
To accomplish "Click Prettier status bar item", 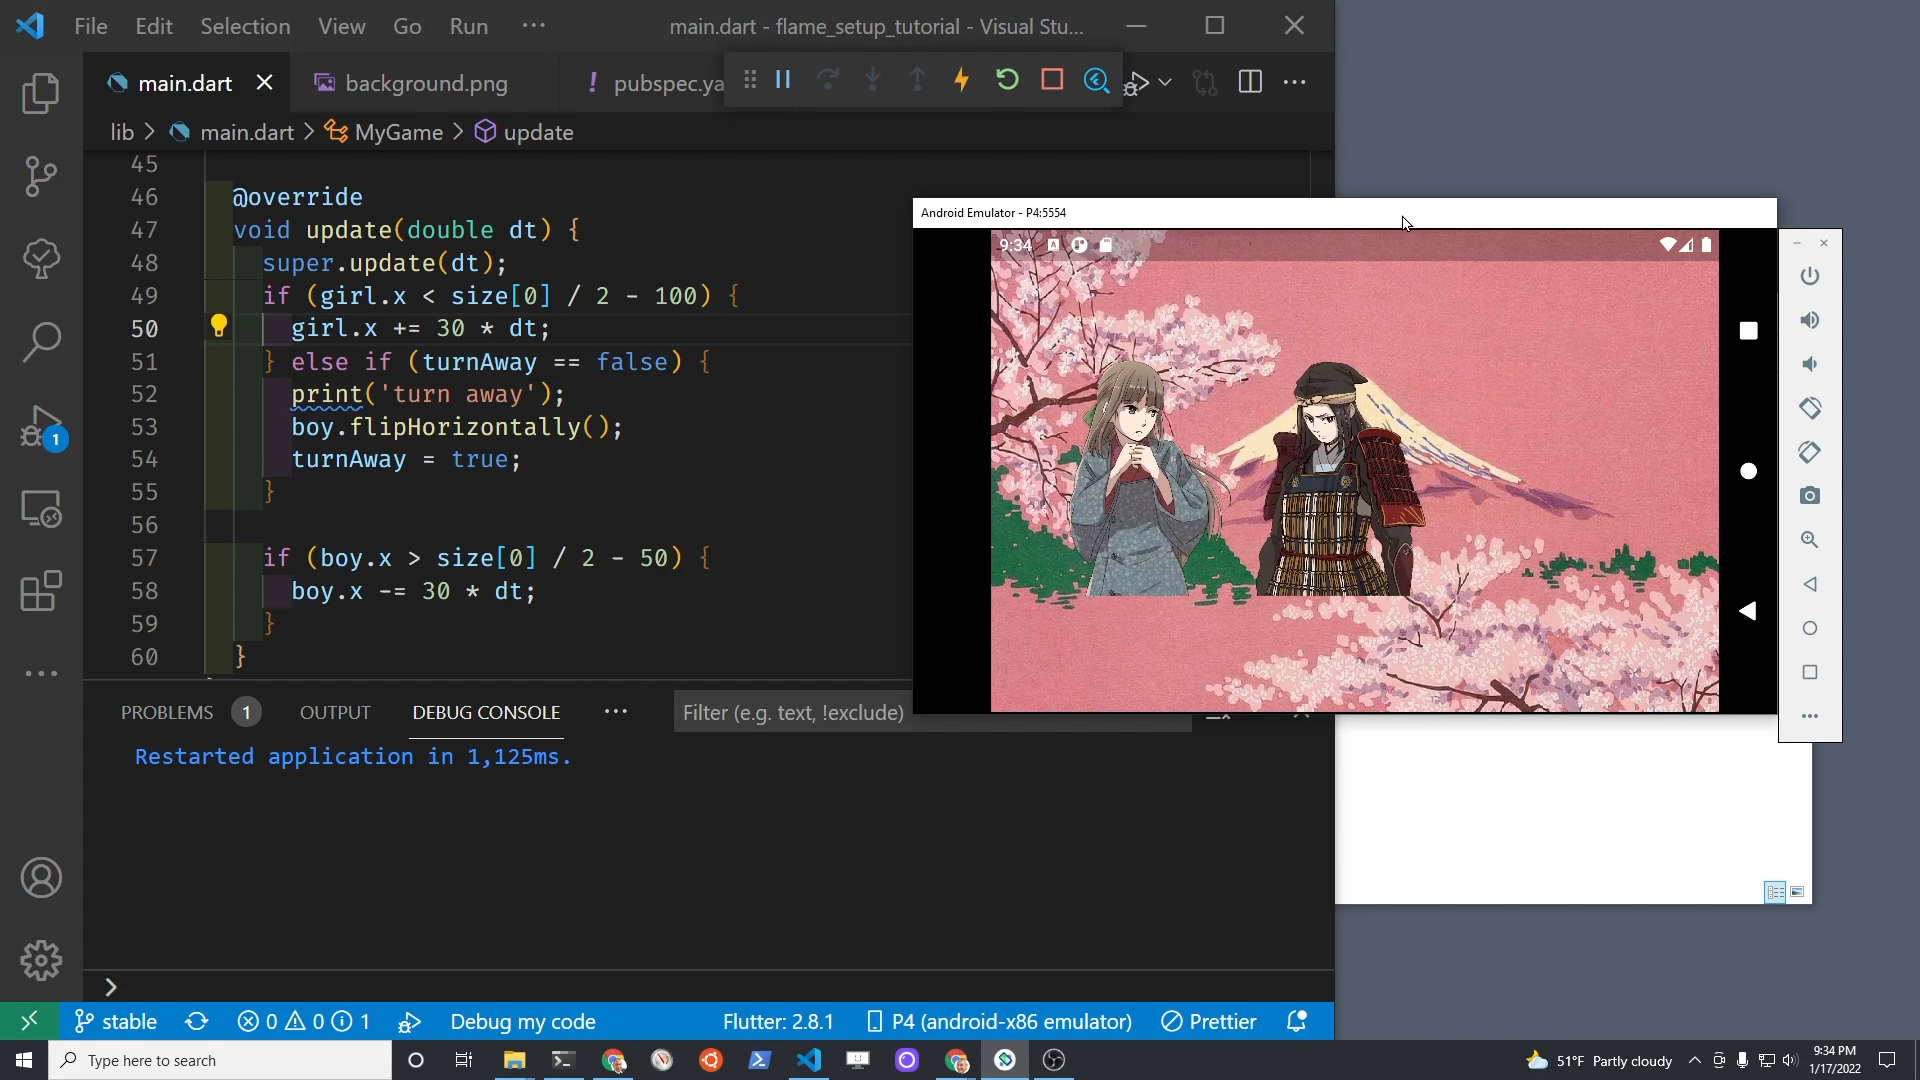I will pyautogui.click(x=1208, y=1021).
